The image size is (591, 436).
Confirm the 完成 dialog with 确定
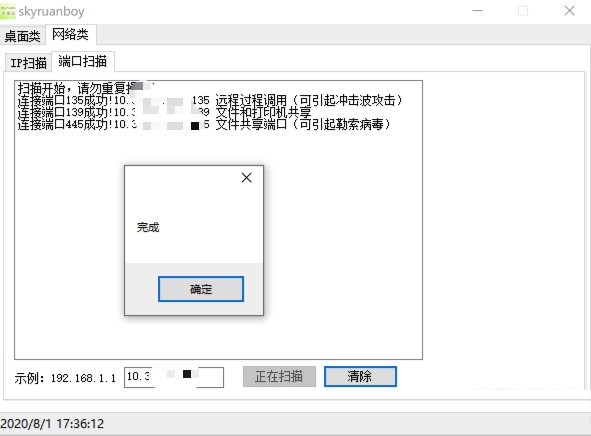pyautogui.click(x=201, y=289)
